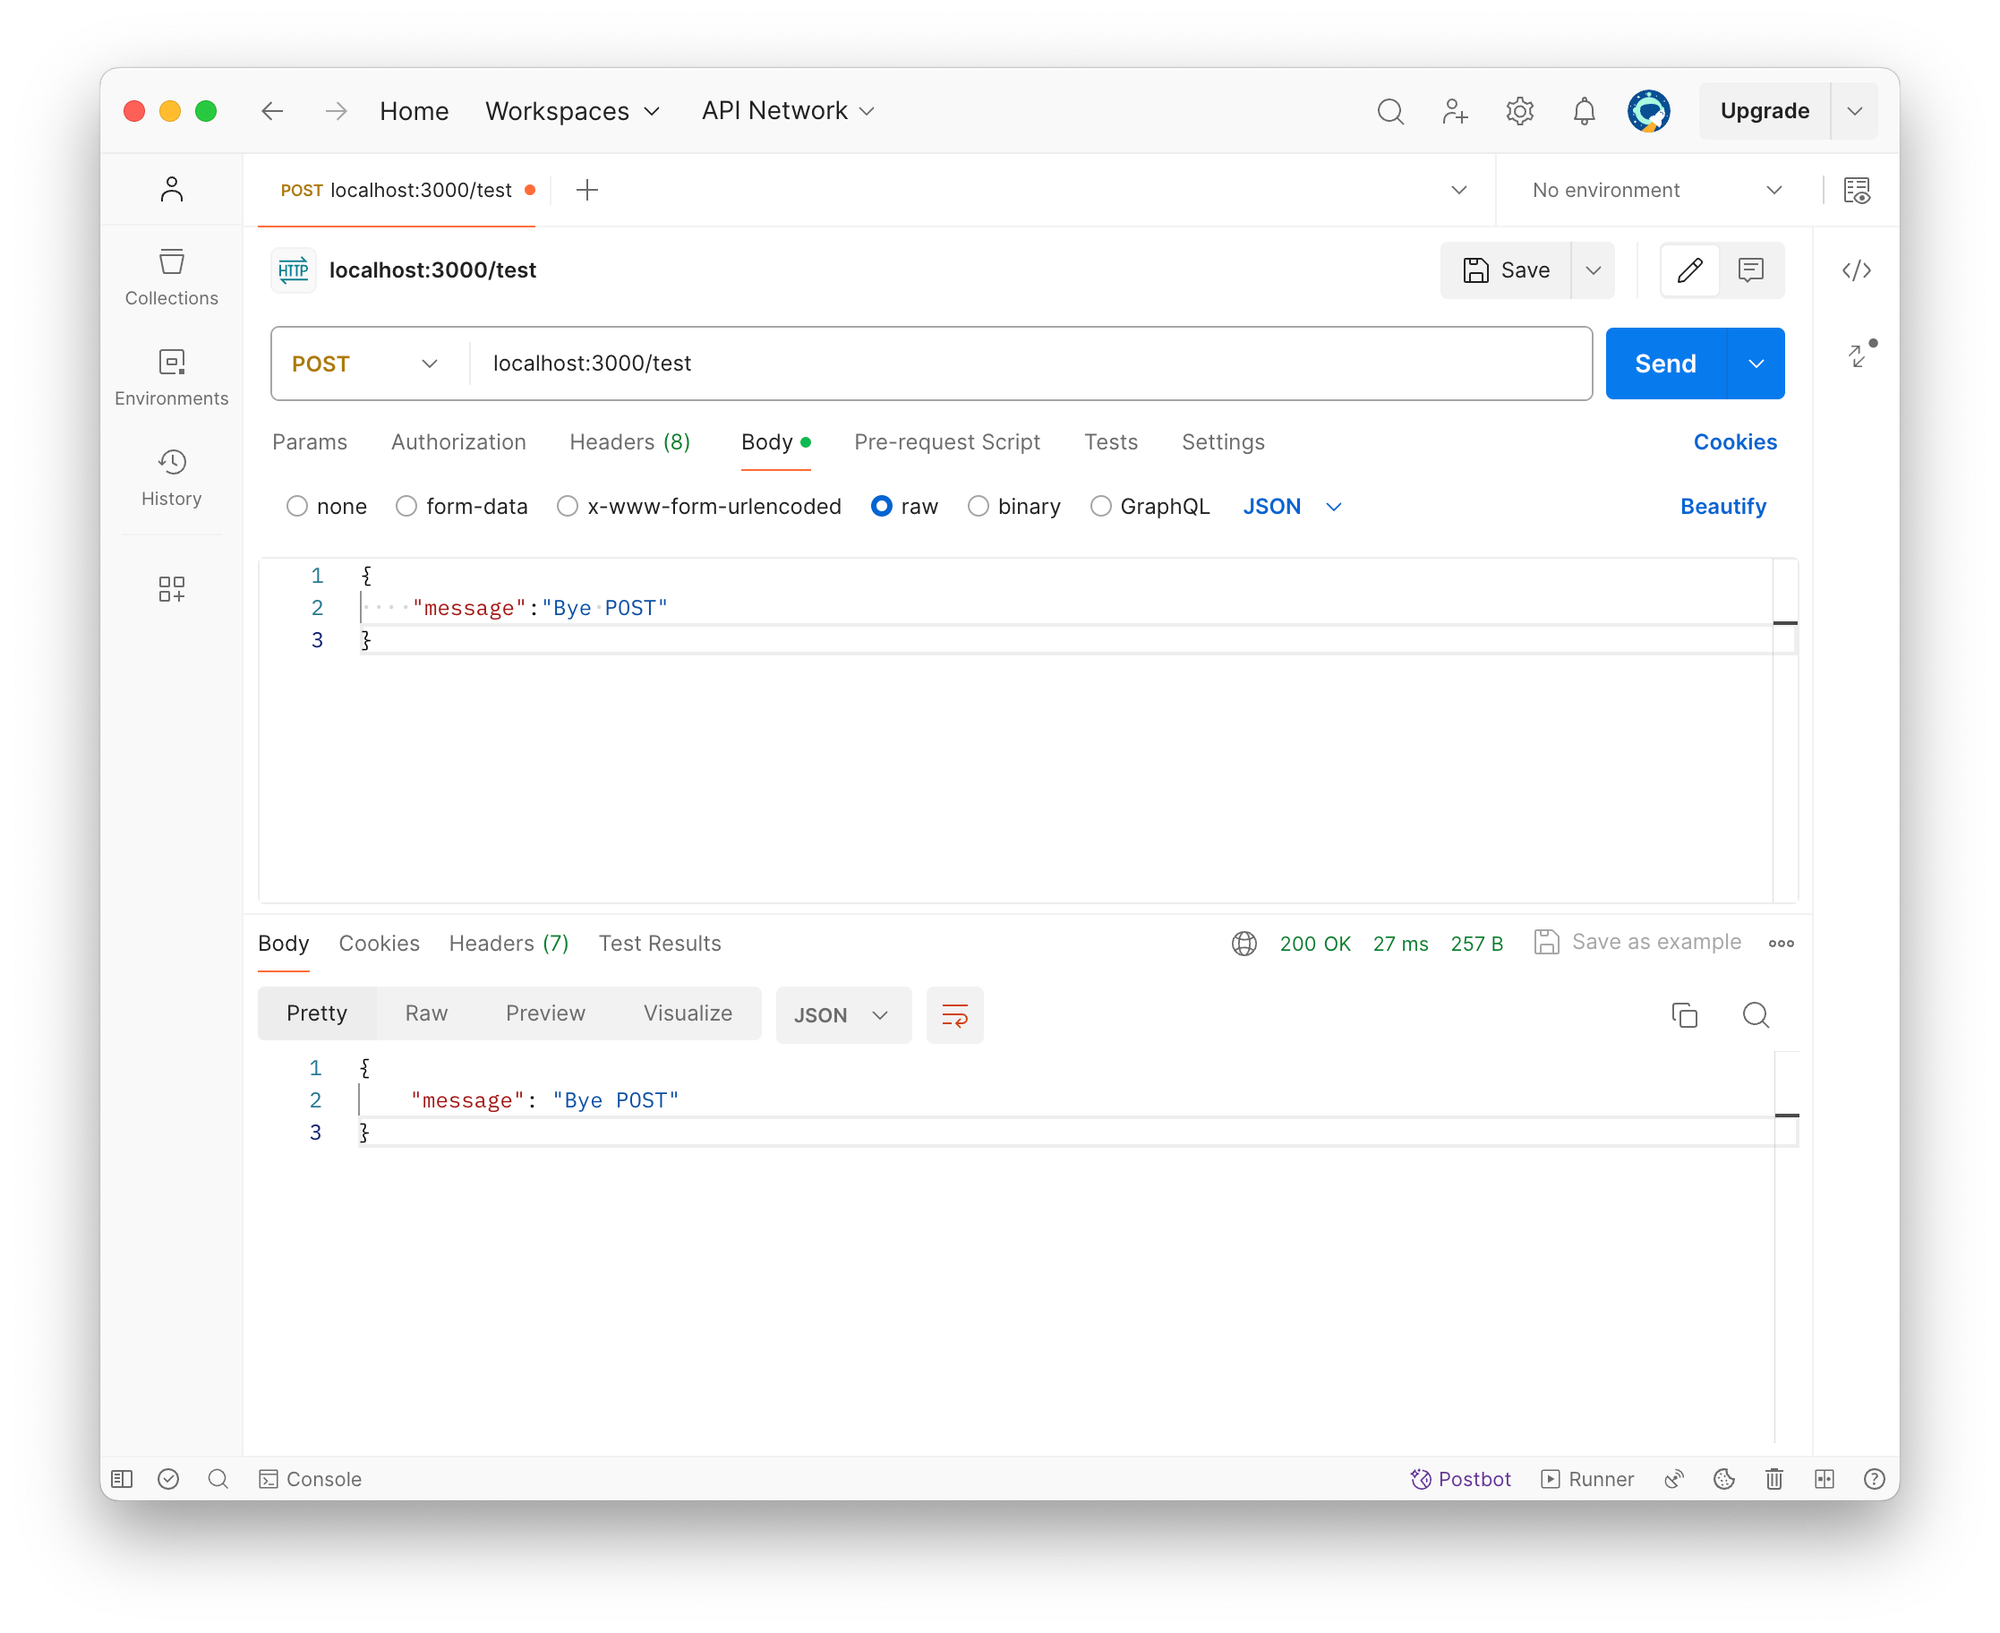Viewport: 2000px width, 1633px height.
Task: Switch to the Headers (8) request tab
Action: (x=630, y=442)
